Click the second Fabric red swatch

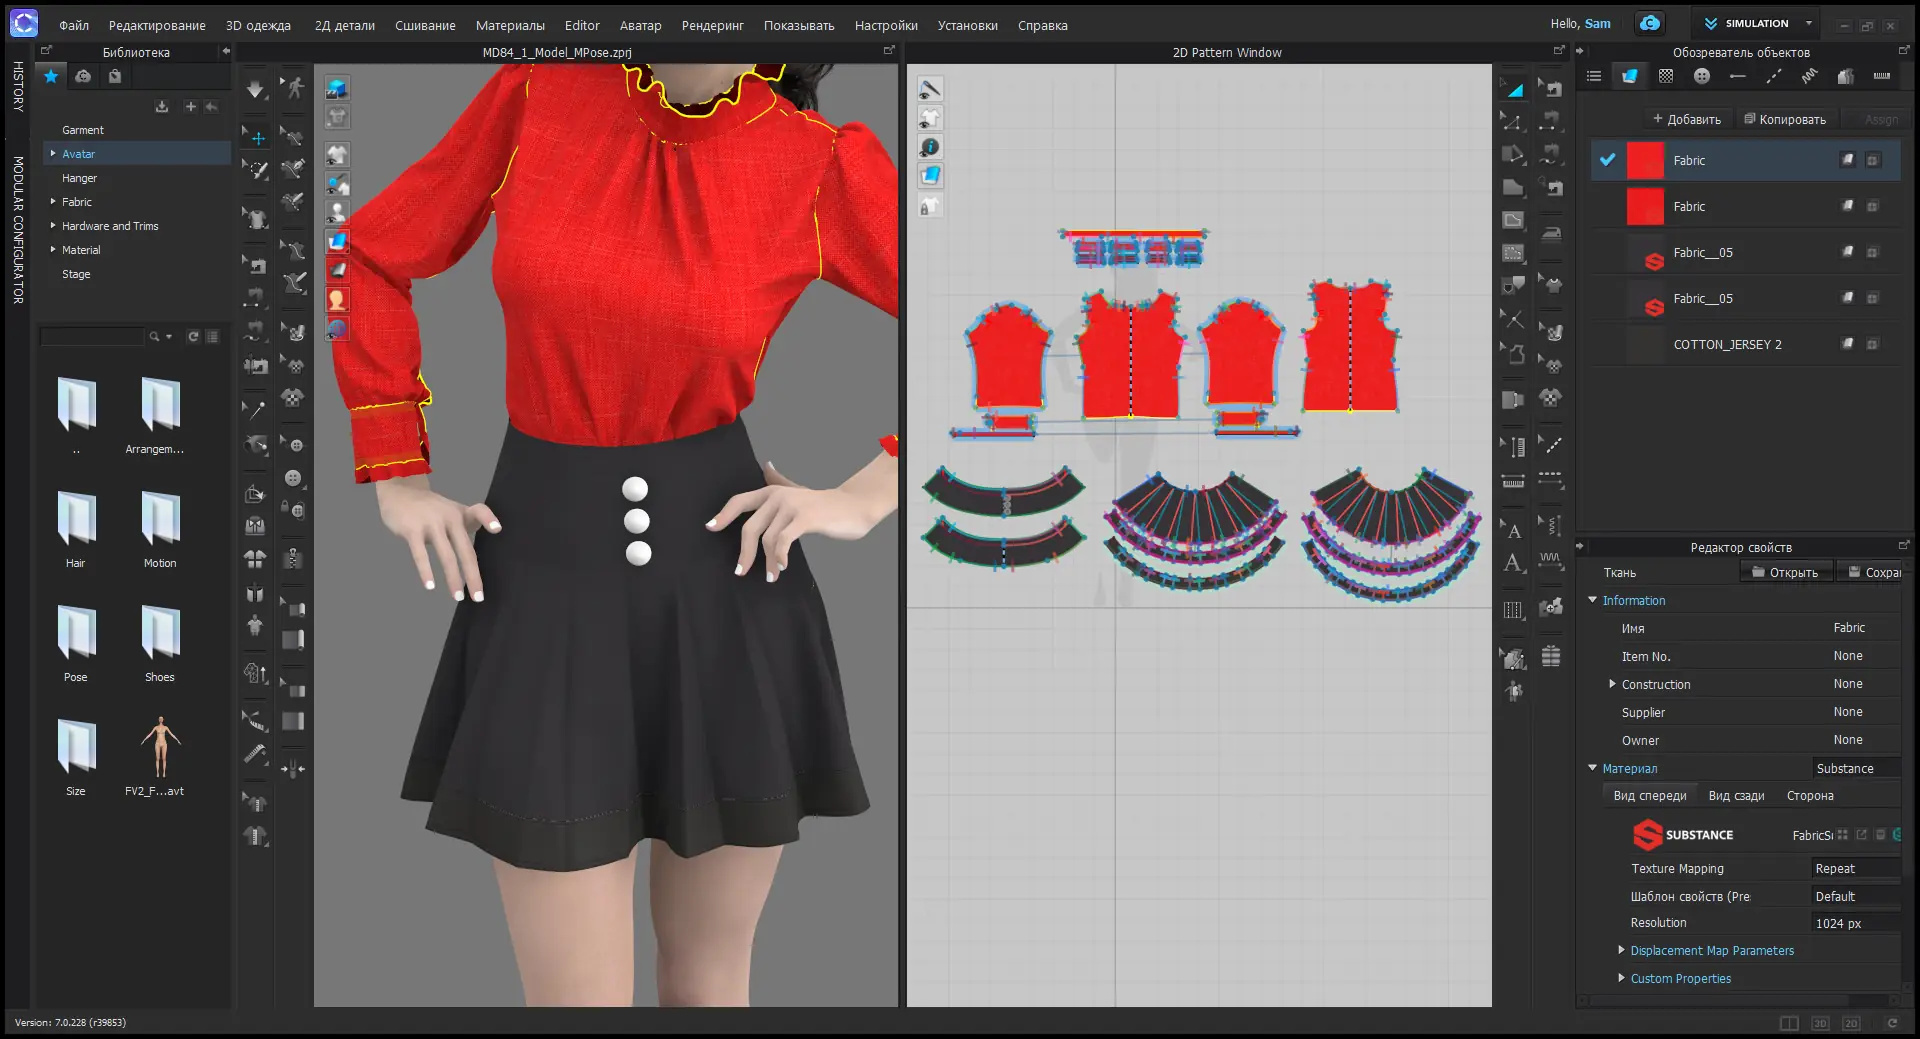1645,207
